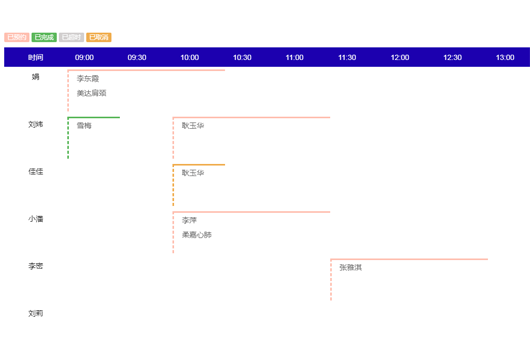Screen dimensions: 530x360
Task: Open the 张雅淇 appointment at 11:30
Action: click(409, 280)
